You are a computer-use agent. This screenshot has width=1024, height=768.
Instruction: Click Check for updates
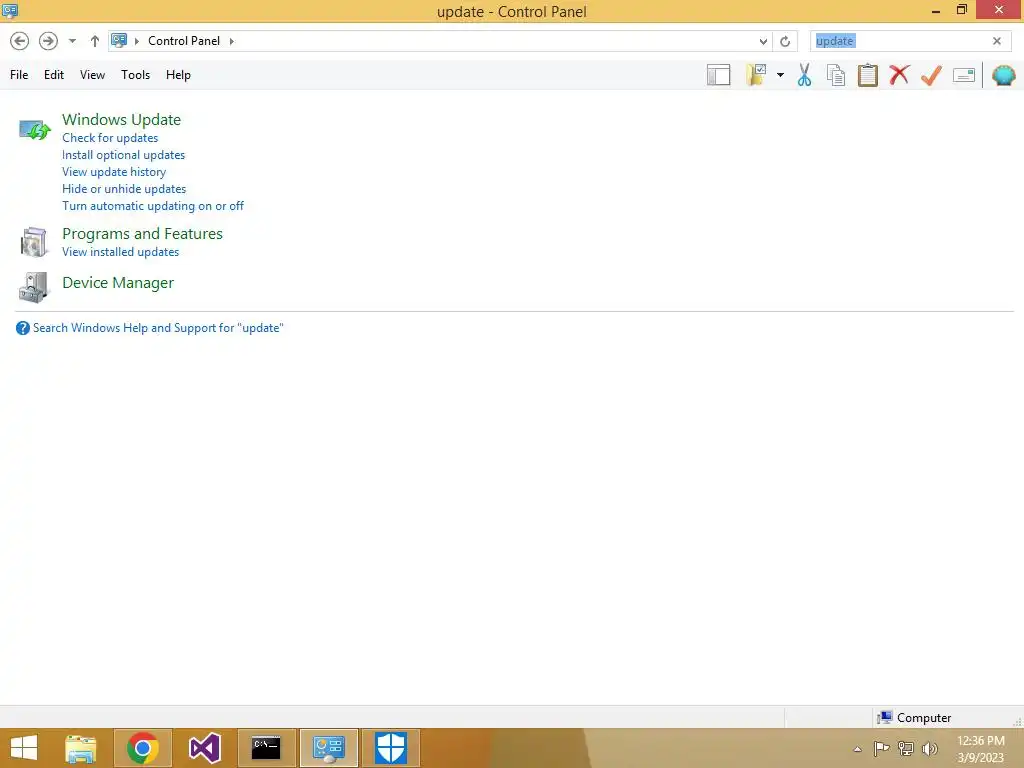110,138
